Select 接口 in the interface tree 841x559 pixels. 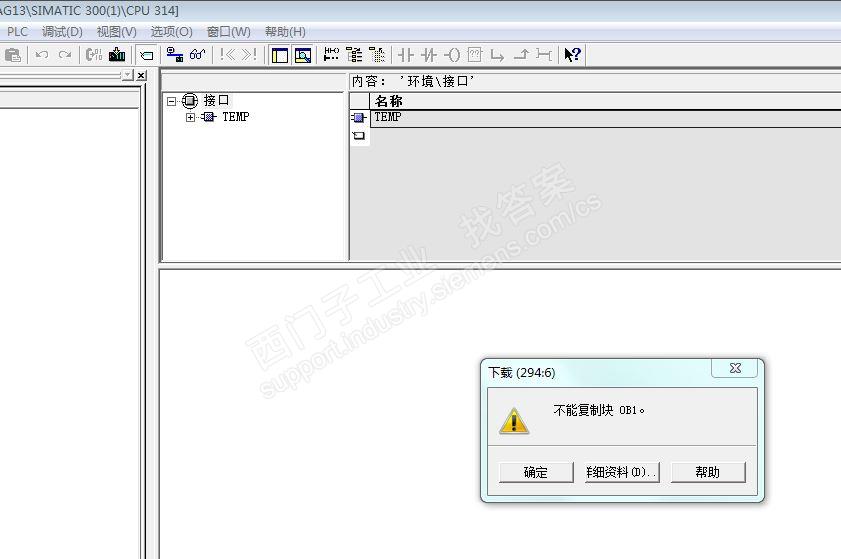[x=216, y=100]
